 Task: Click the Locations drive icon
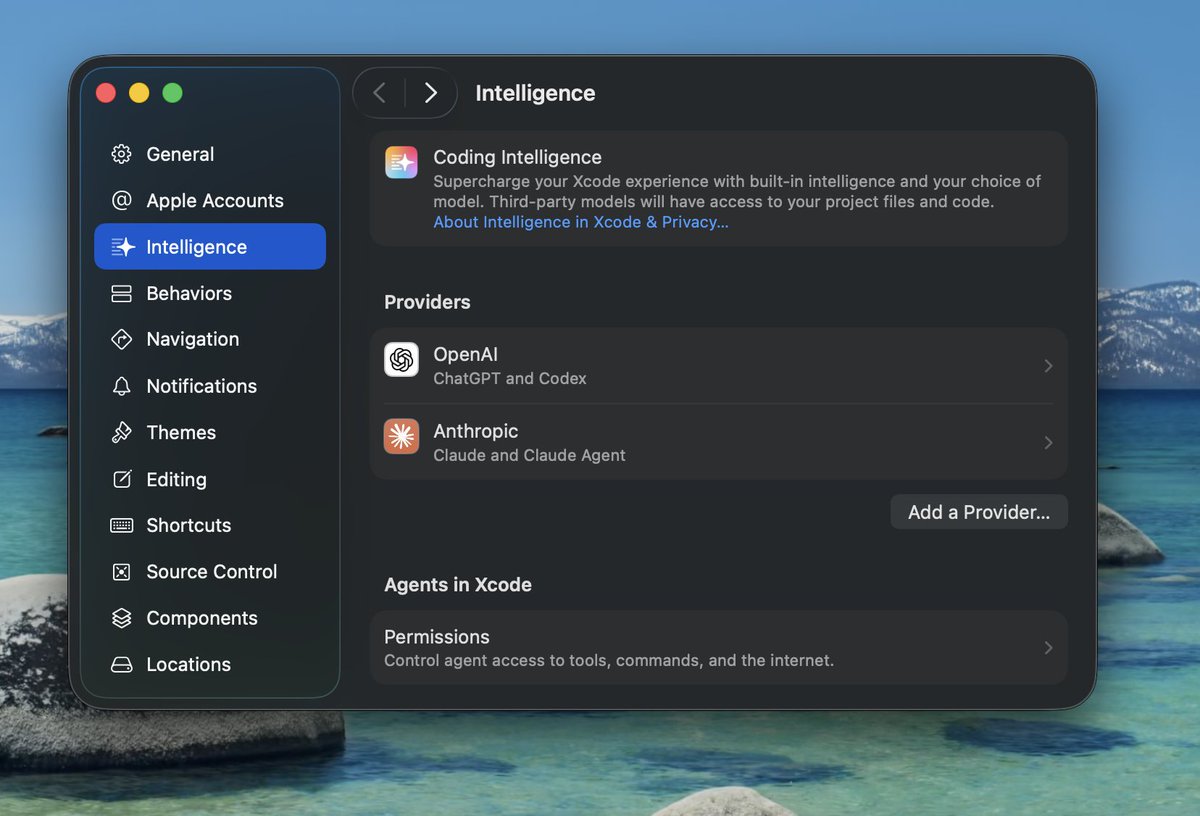(122, 664)
